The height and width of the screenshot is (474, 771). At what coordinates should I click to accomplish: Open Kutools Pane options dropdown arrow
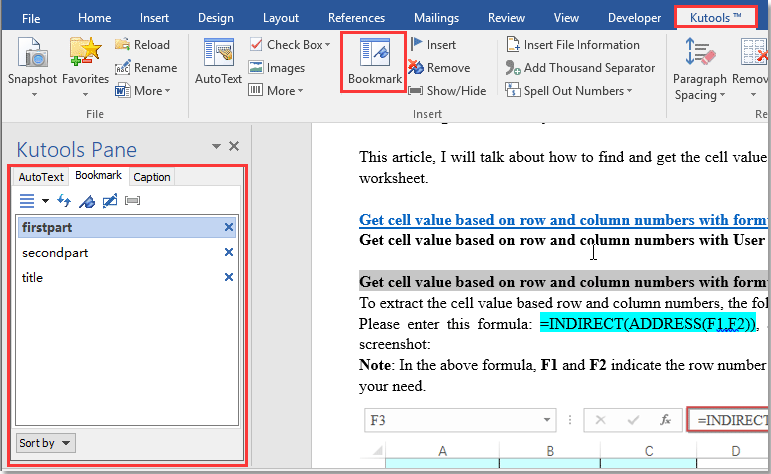click(x=216, y=147)
